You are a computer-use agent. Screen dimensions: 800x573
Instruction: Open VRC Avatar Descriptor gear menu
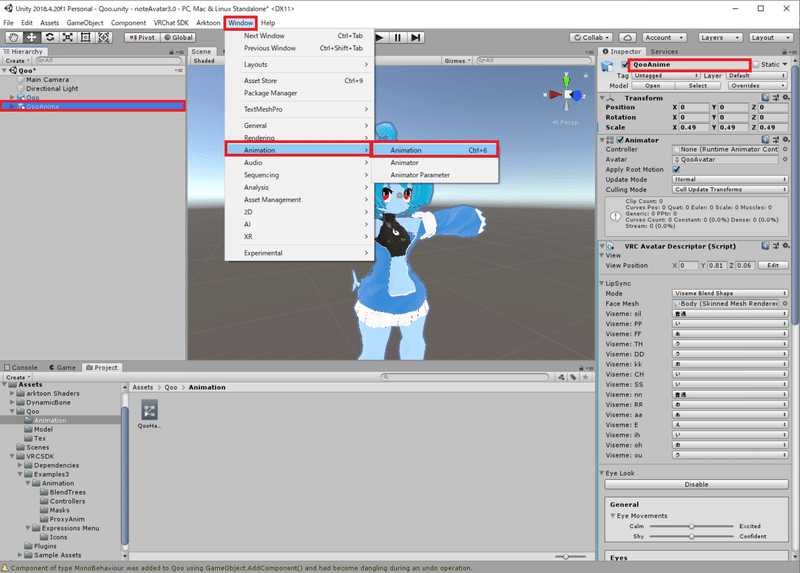(x=786, y=245)
